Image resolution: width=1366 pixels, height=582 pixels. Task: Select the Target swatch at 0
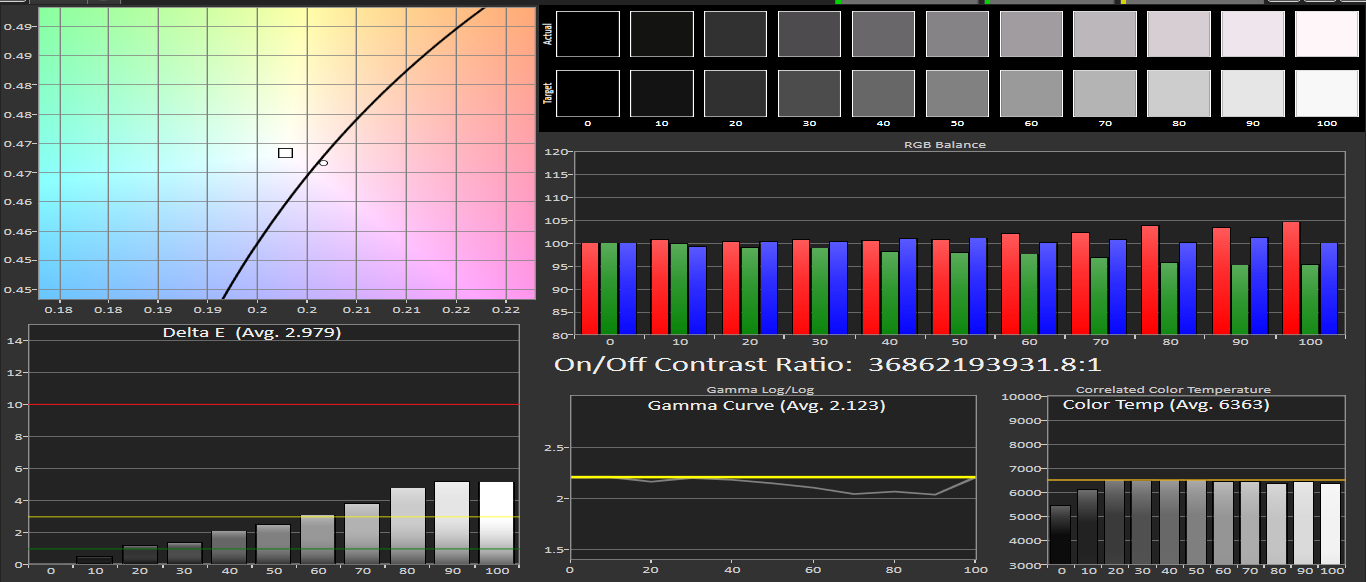[x=588, y=93]
